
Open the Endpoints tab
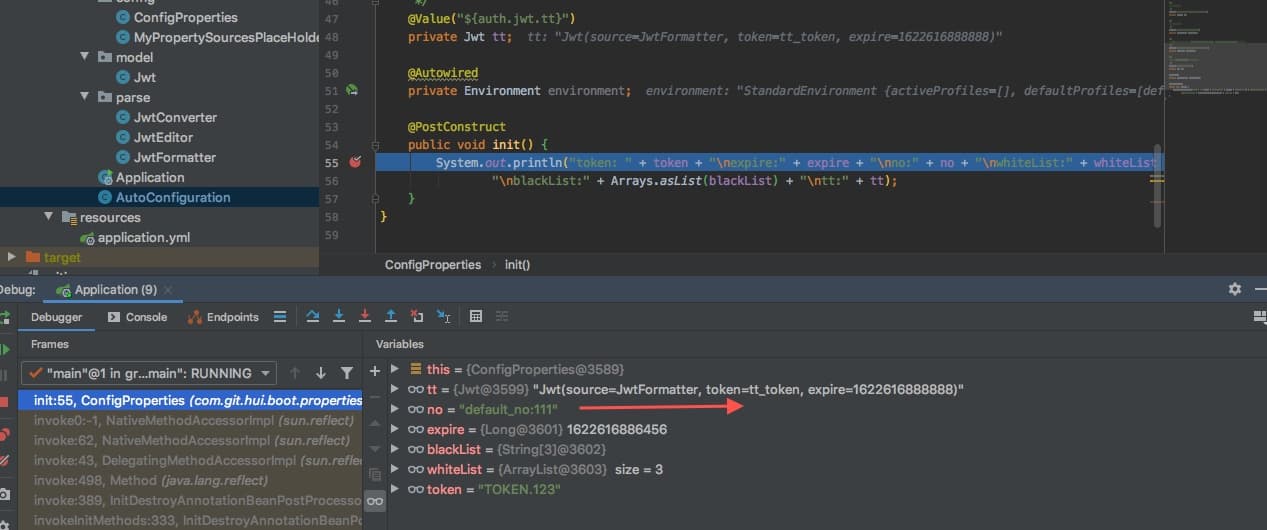tap(223, 317)
